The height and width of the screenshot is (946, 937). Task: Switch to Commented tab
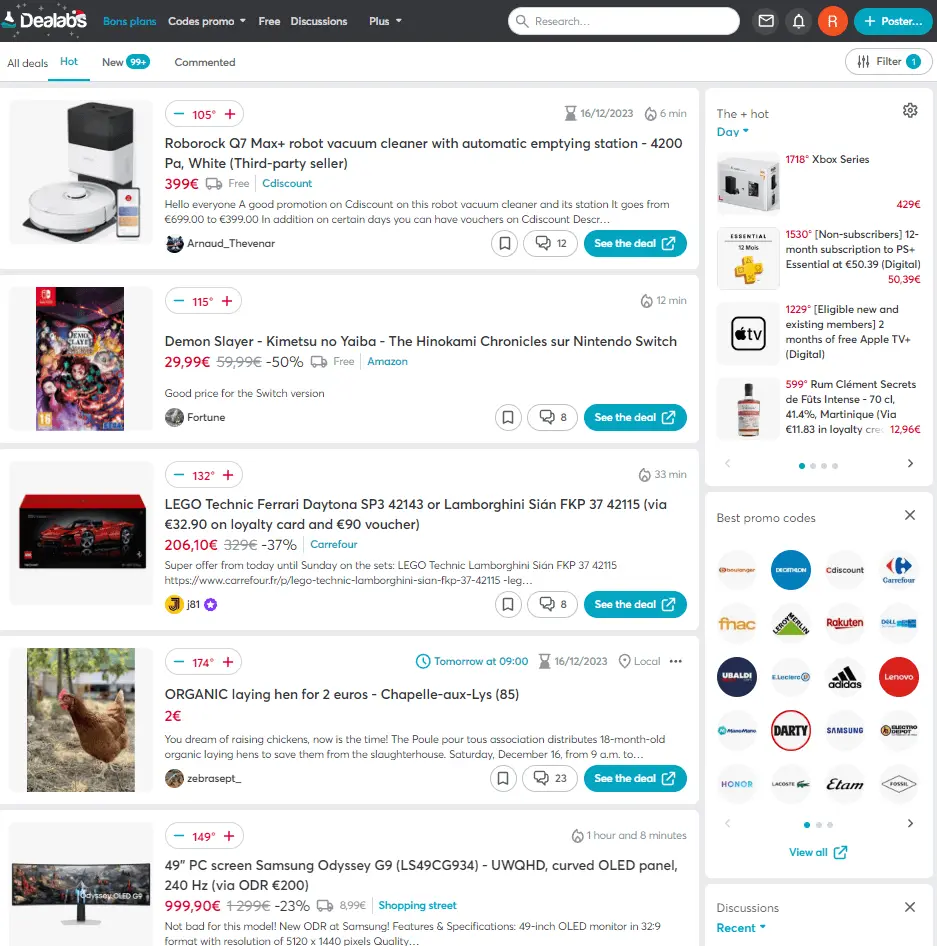(205, 62)
